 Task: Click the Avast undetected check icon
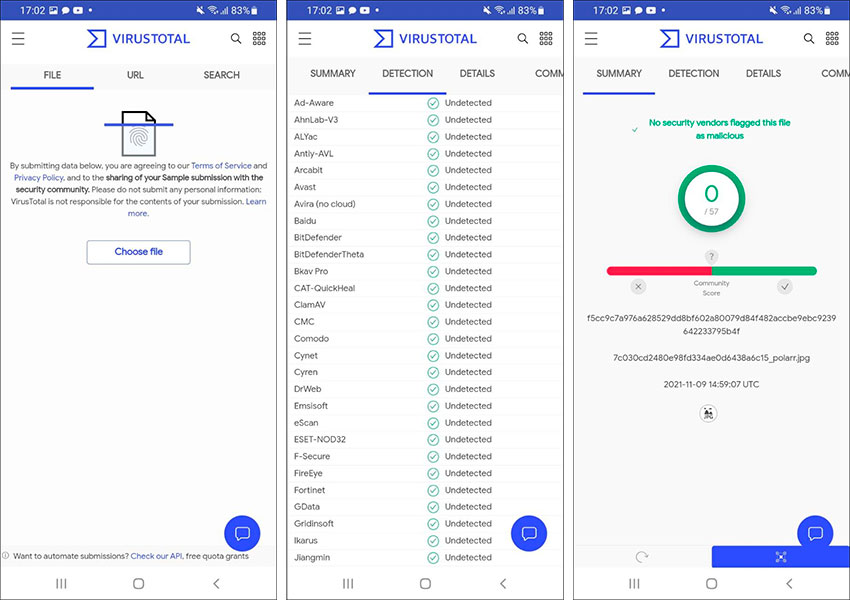pyautogui.click(x=433, y=187)
